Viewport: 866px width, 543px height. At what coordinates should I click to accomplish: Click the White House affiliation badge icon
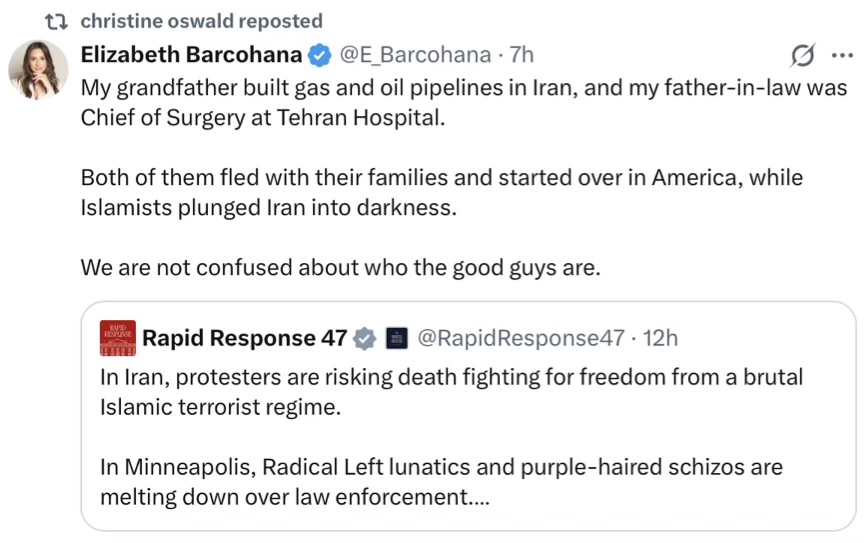pyautogui.click(x=395, y=338)
